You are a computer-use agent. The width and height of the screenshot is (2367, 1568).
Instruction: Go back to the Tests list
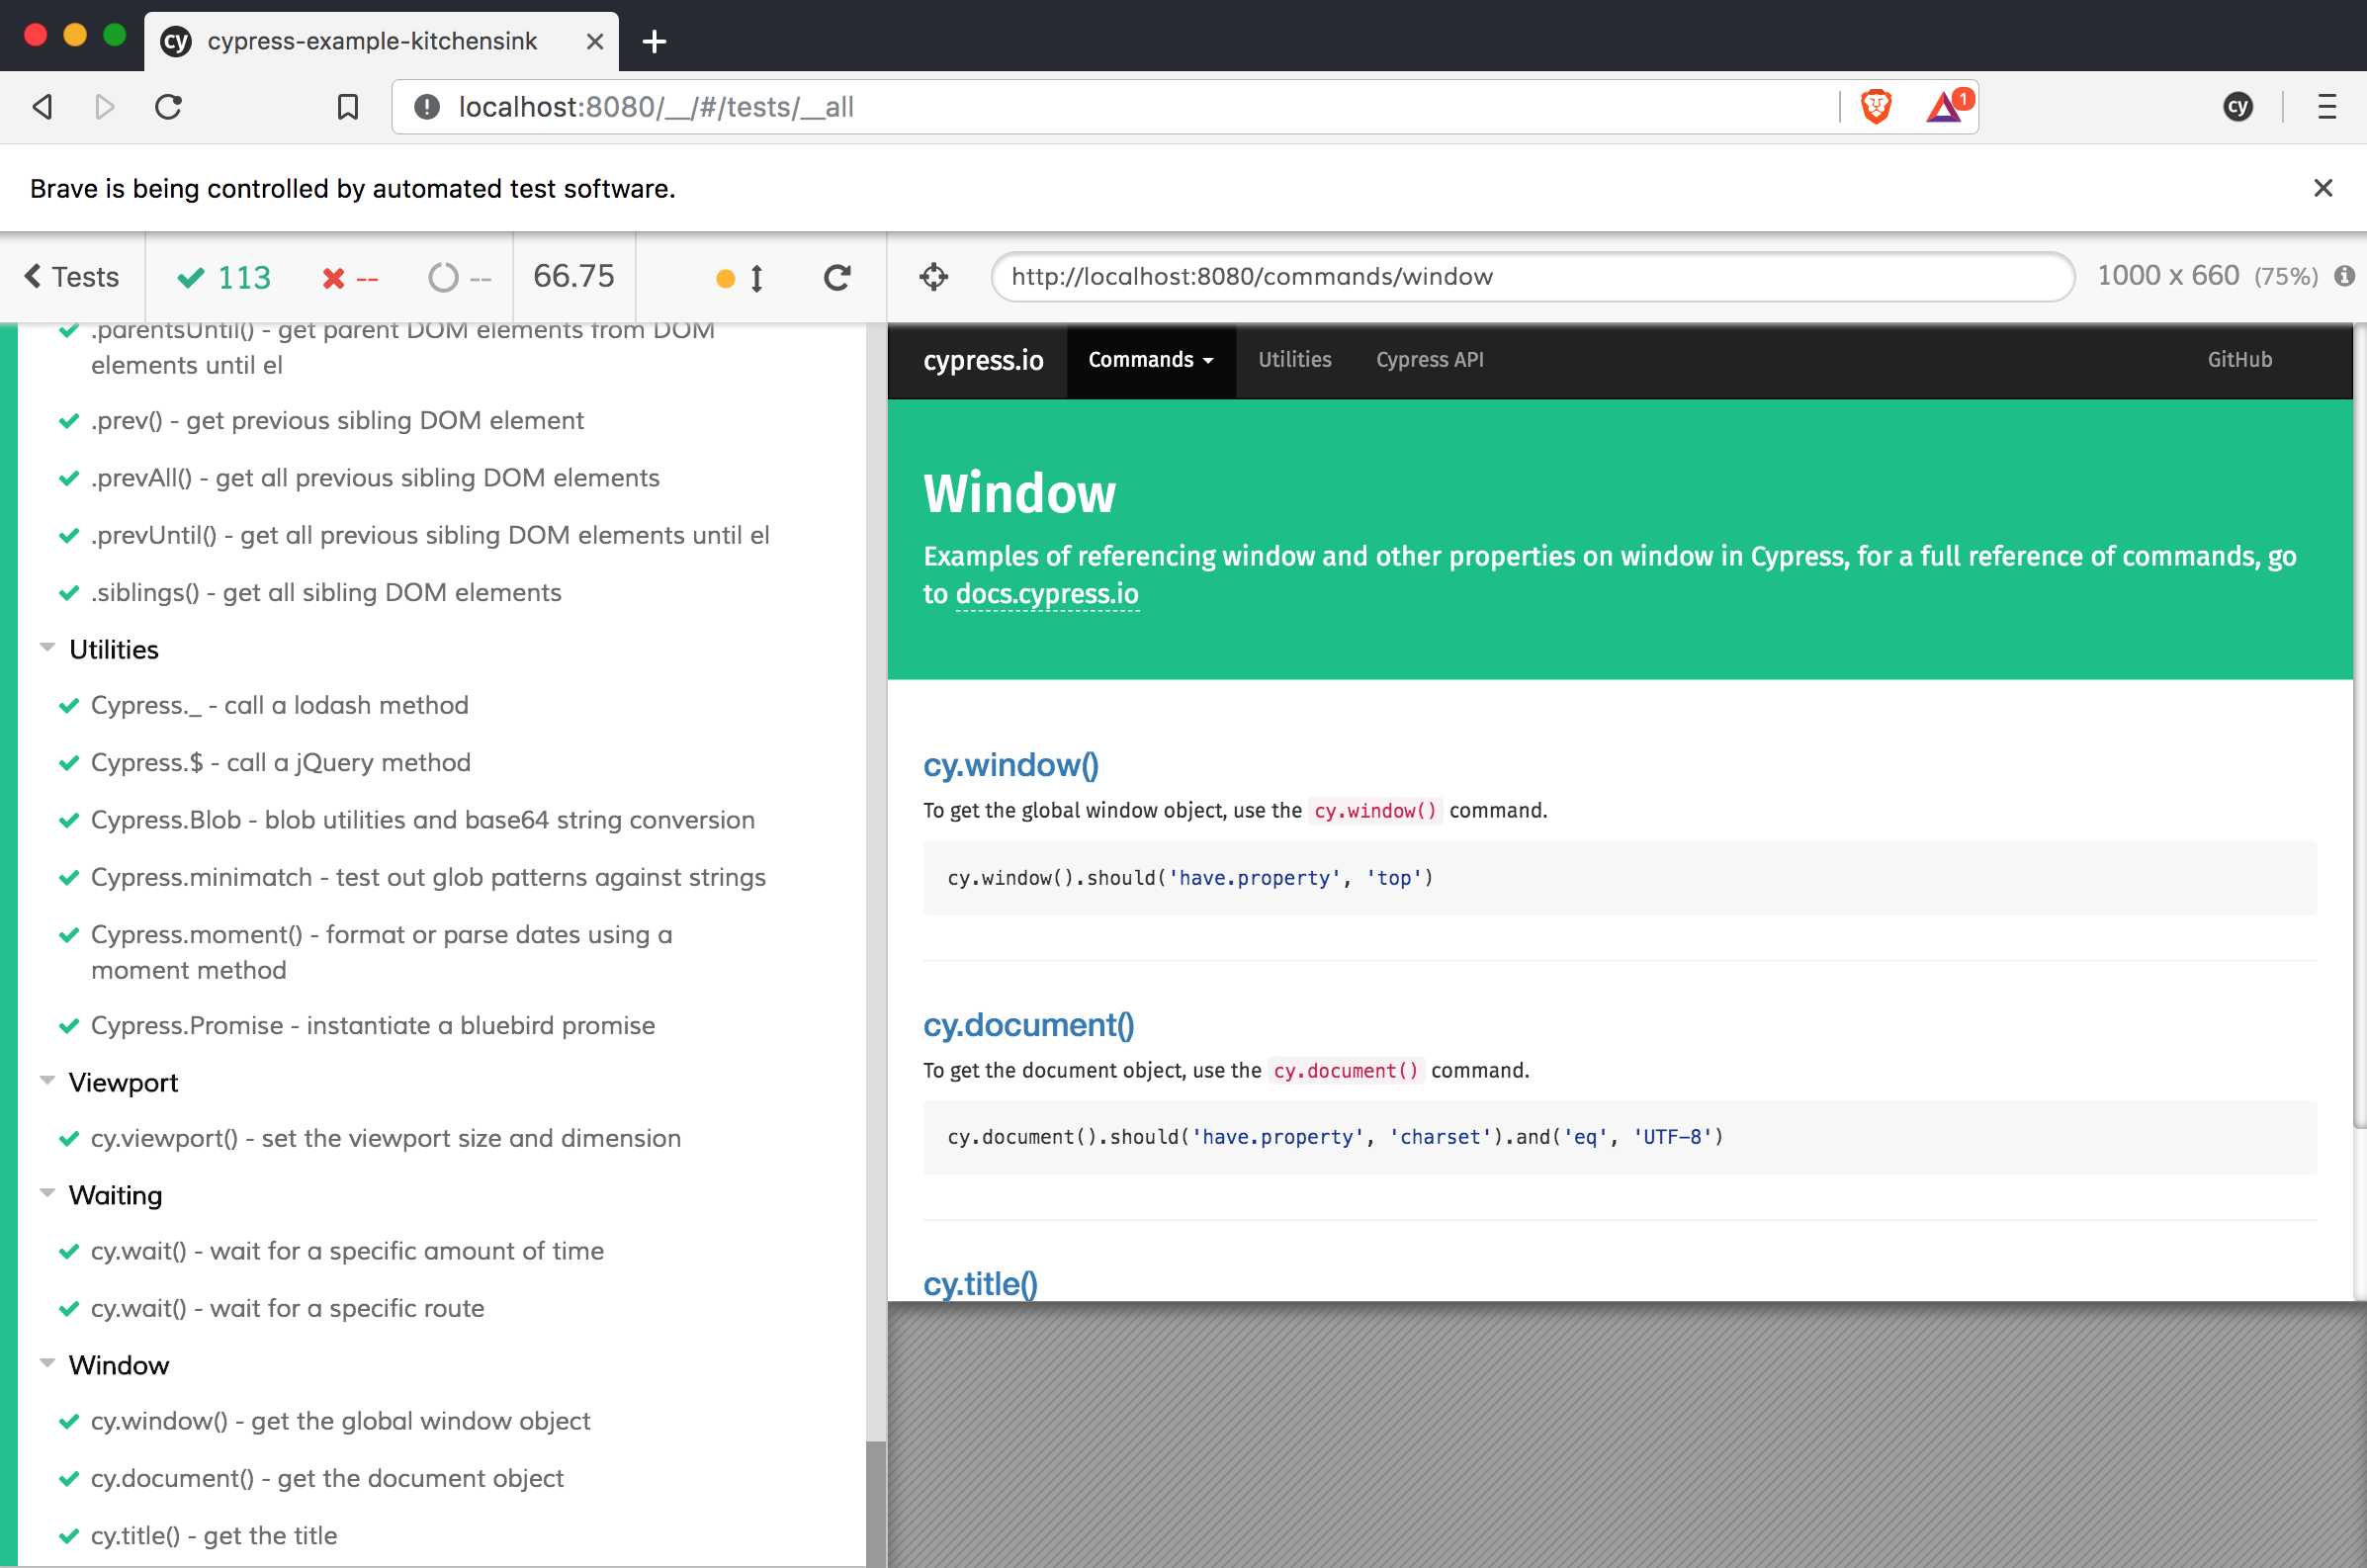(x=72, y=277)
